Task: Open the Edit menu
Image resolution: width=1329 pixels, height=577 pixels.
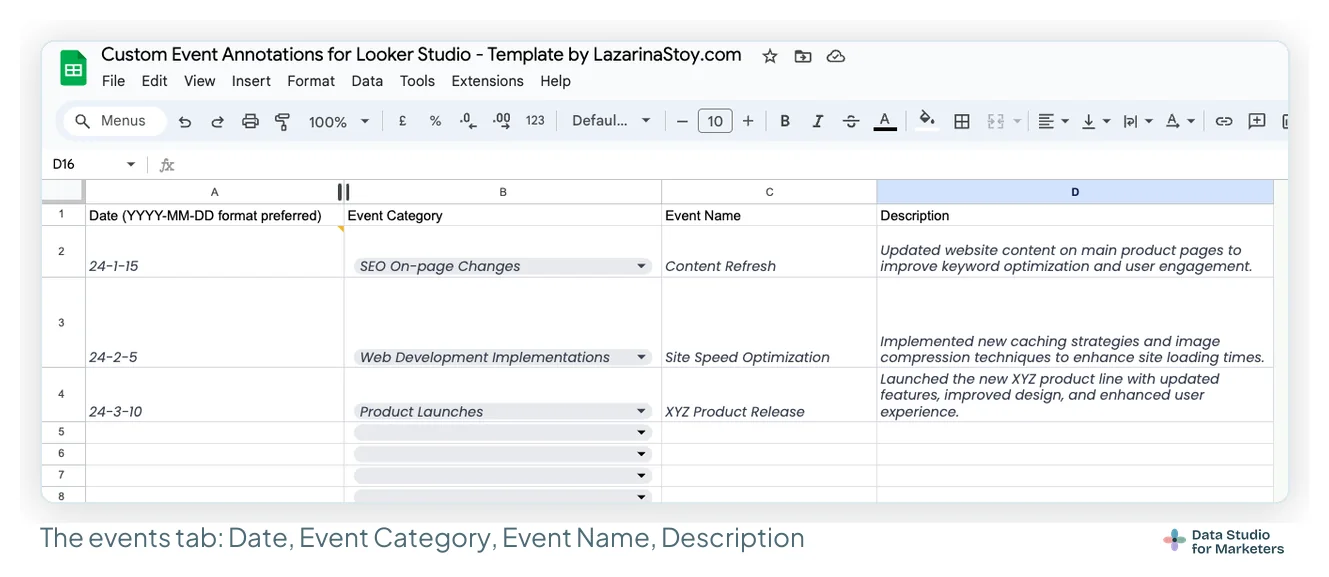Action: (x=154, y=81)
